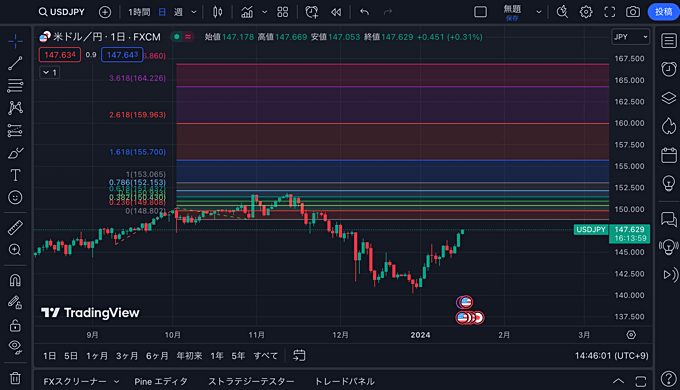
Task: Toggle lock all drawing tools
Action: [15, 325]
